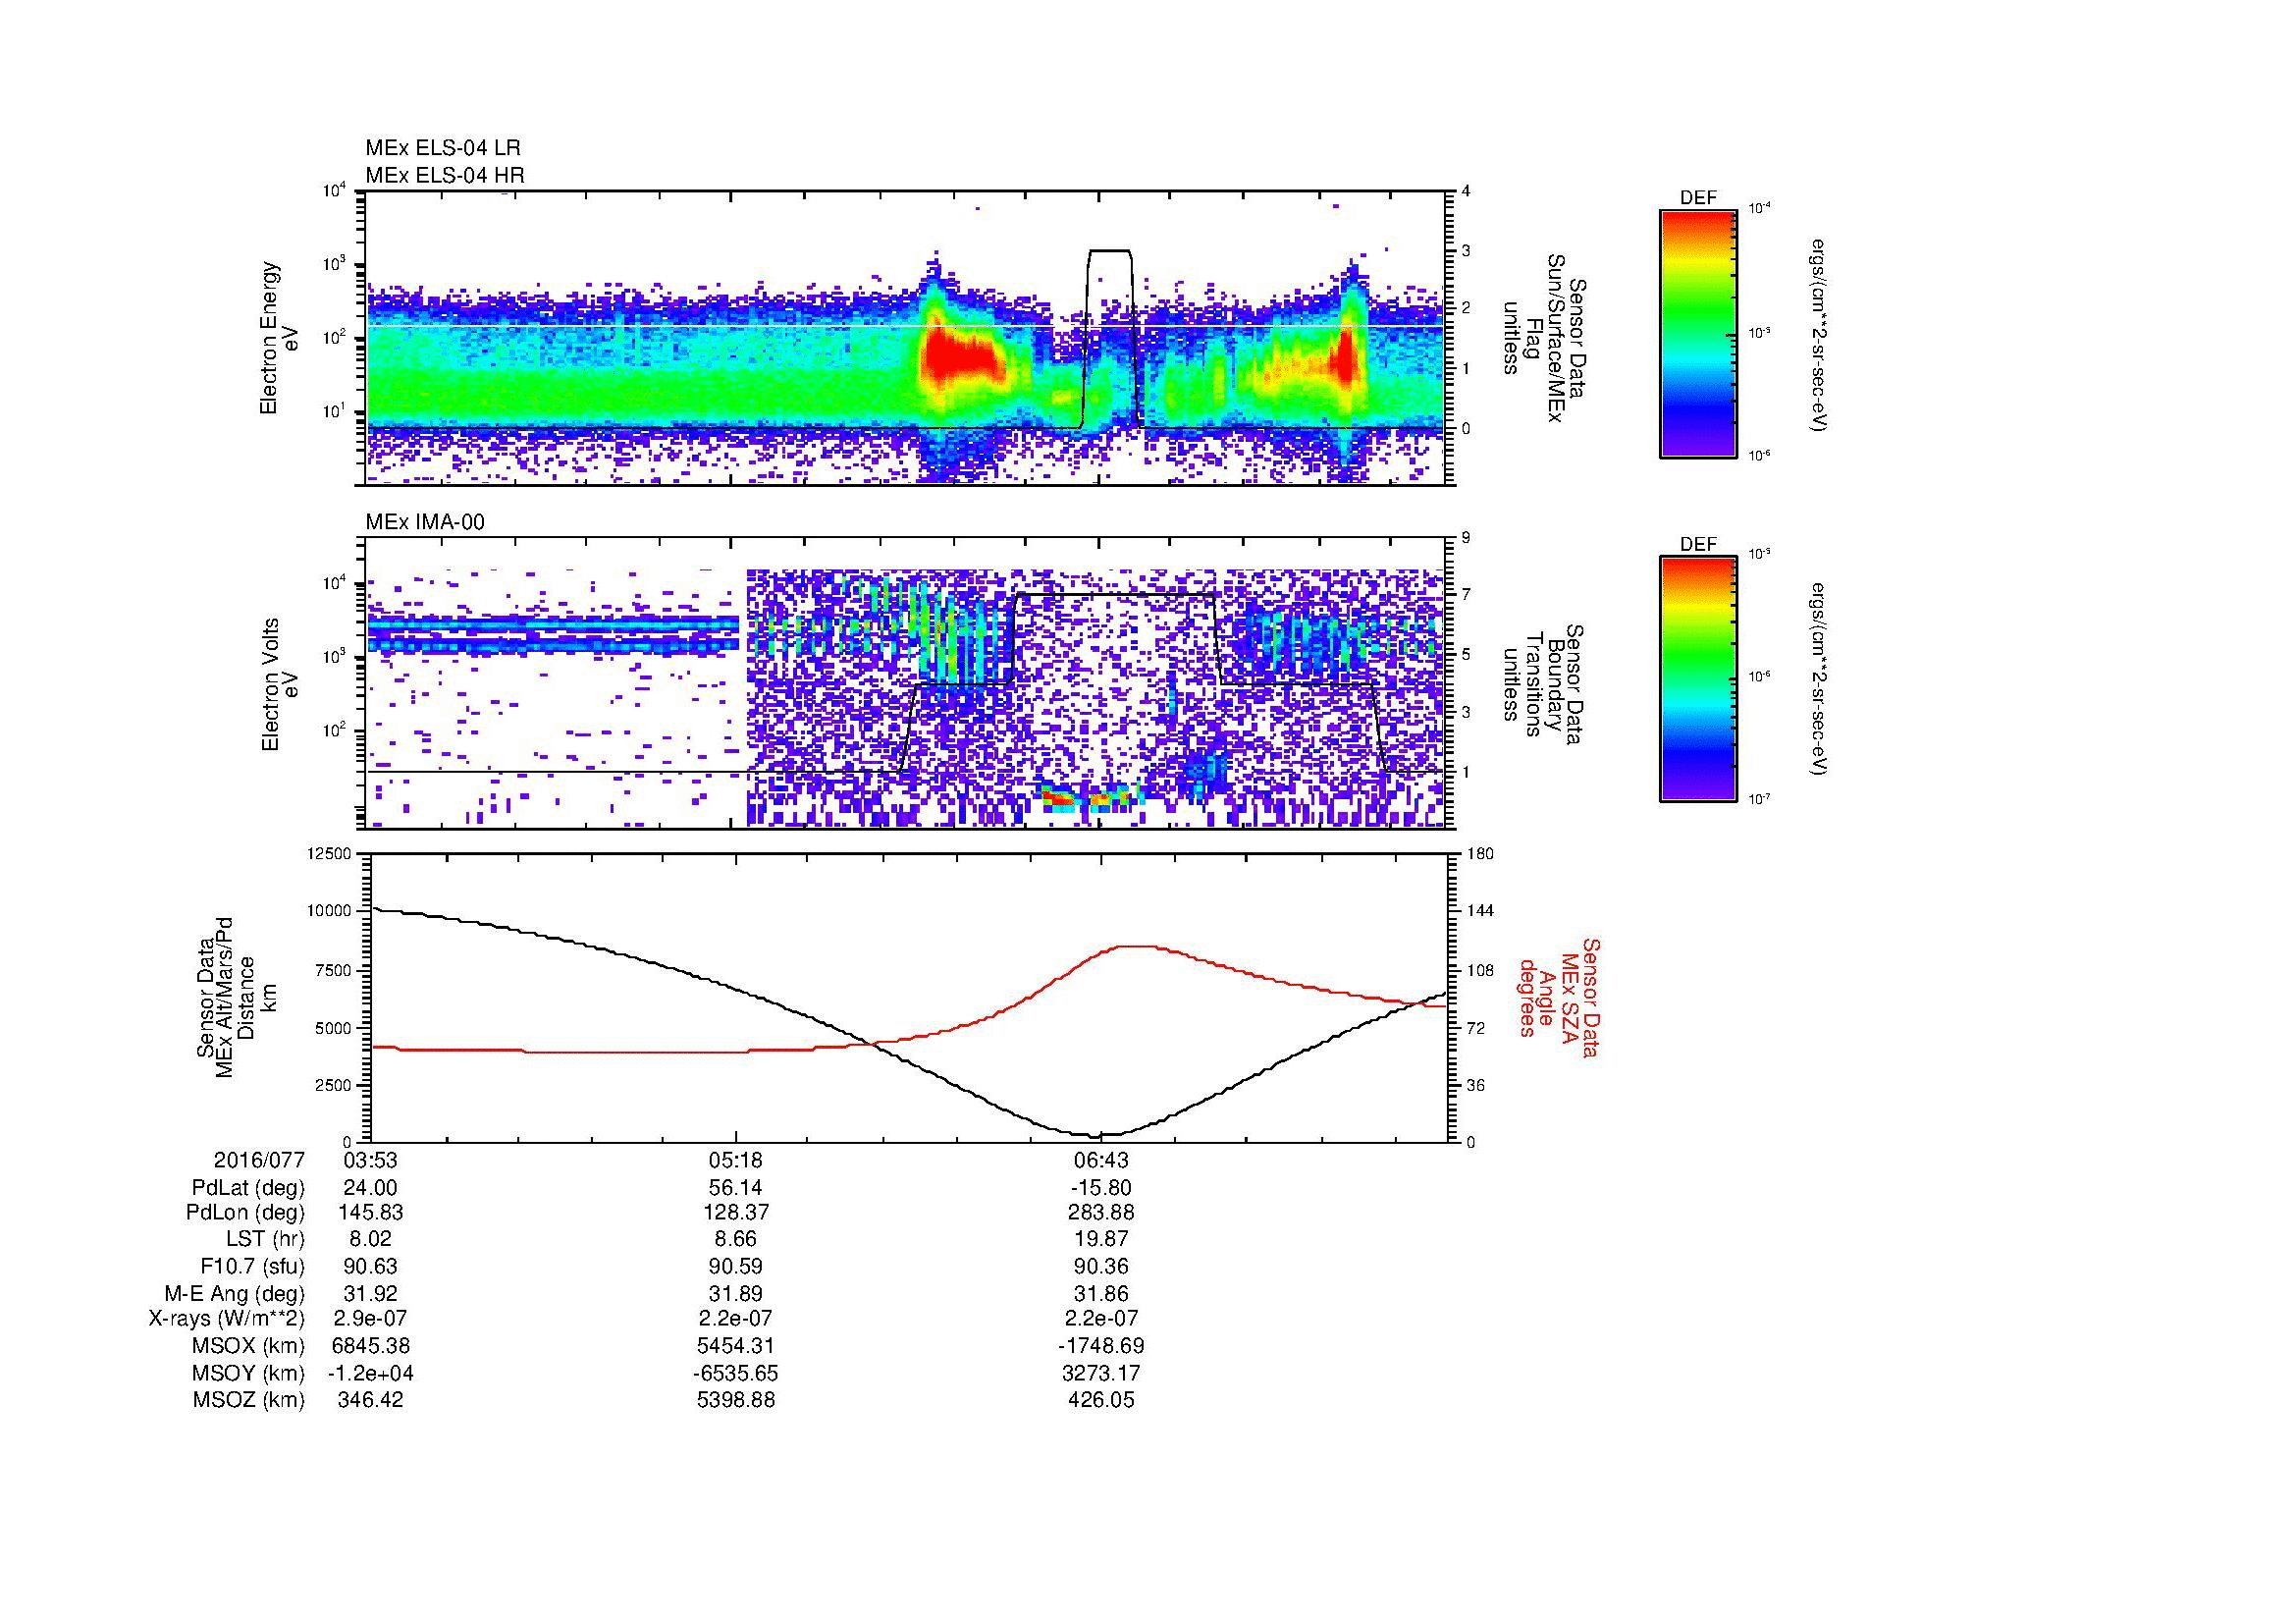Click the top DEF color bar
The height and width of the screenshot is (1623, 2296).
(x=1698, y=333)
